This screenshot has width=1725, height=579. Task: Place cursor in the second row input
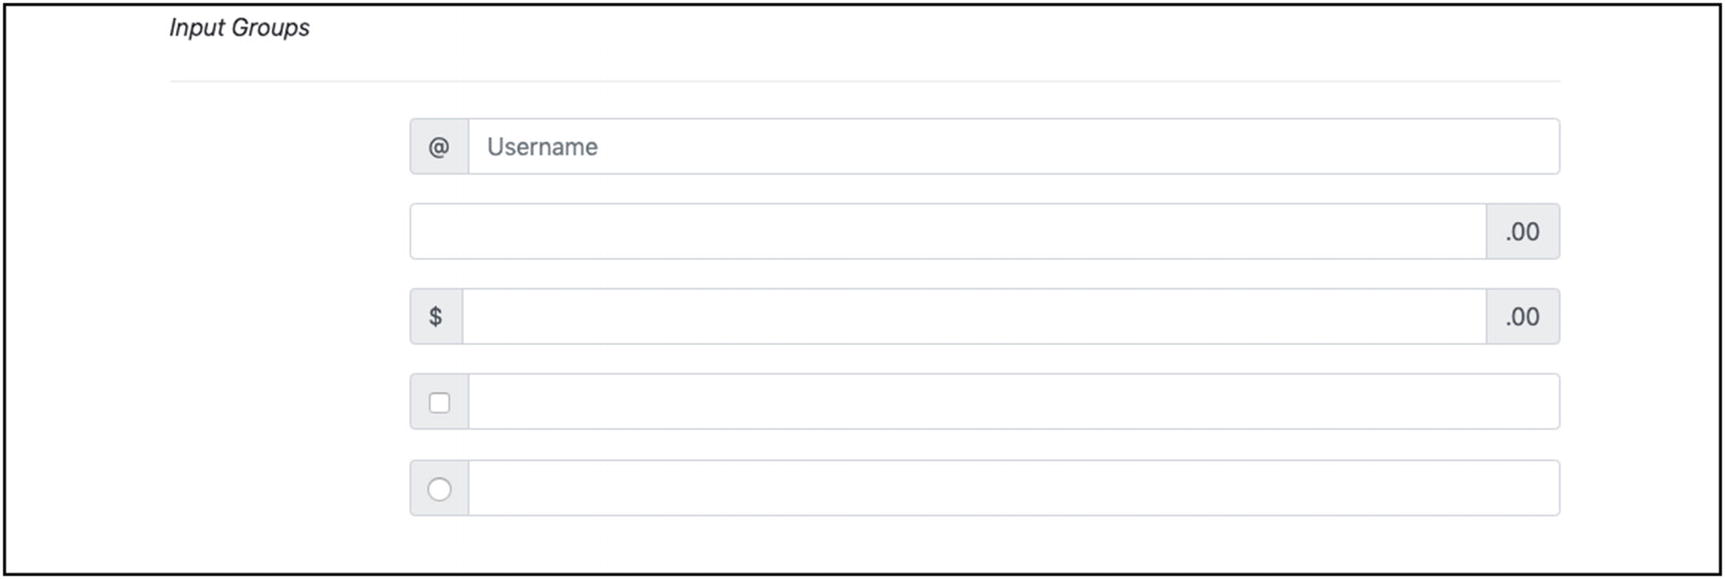[x=947, y=232]
